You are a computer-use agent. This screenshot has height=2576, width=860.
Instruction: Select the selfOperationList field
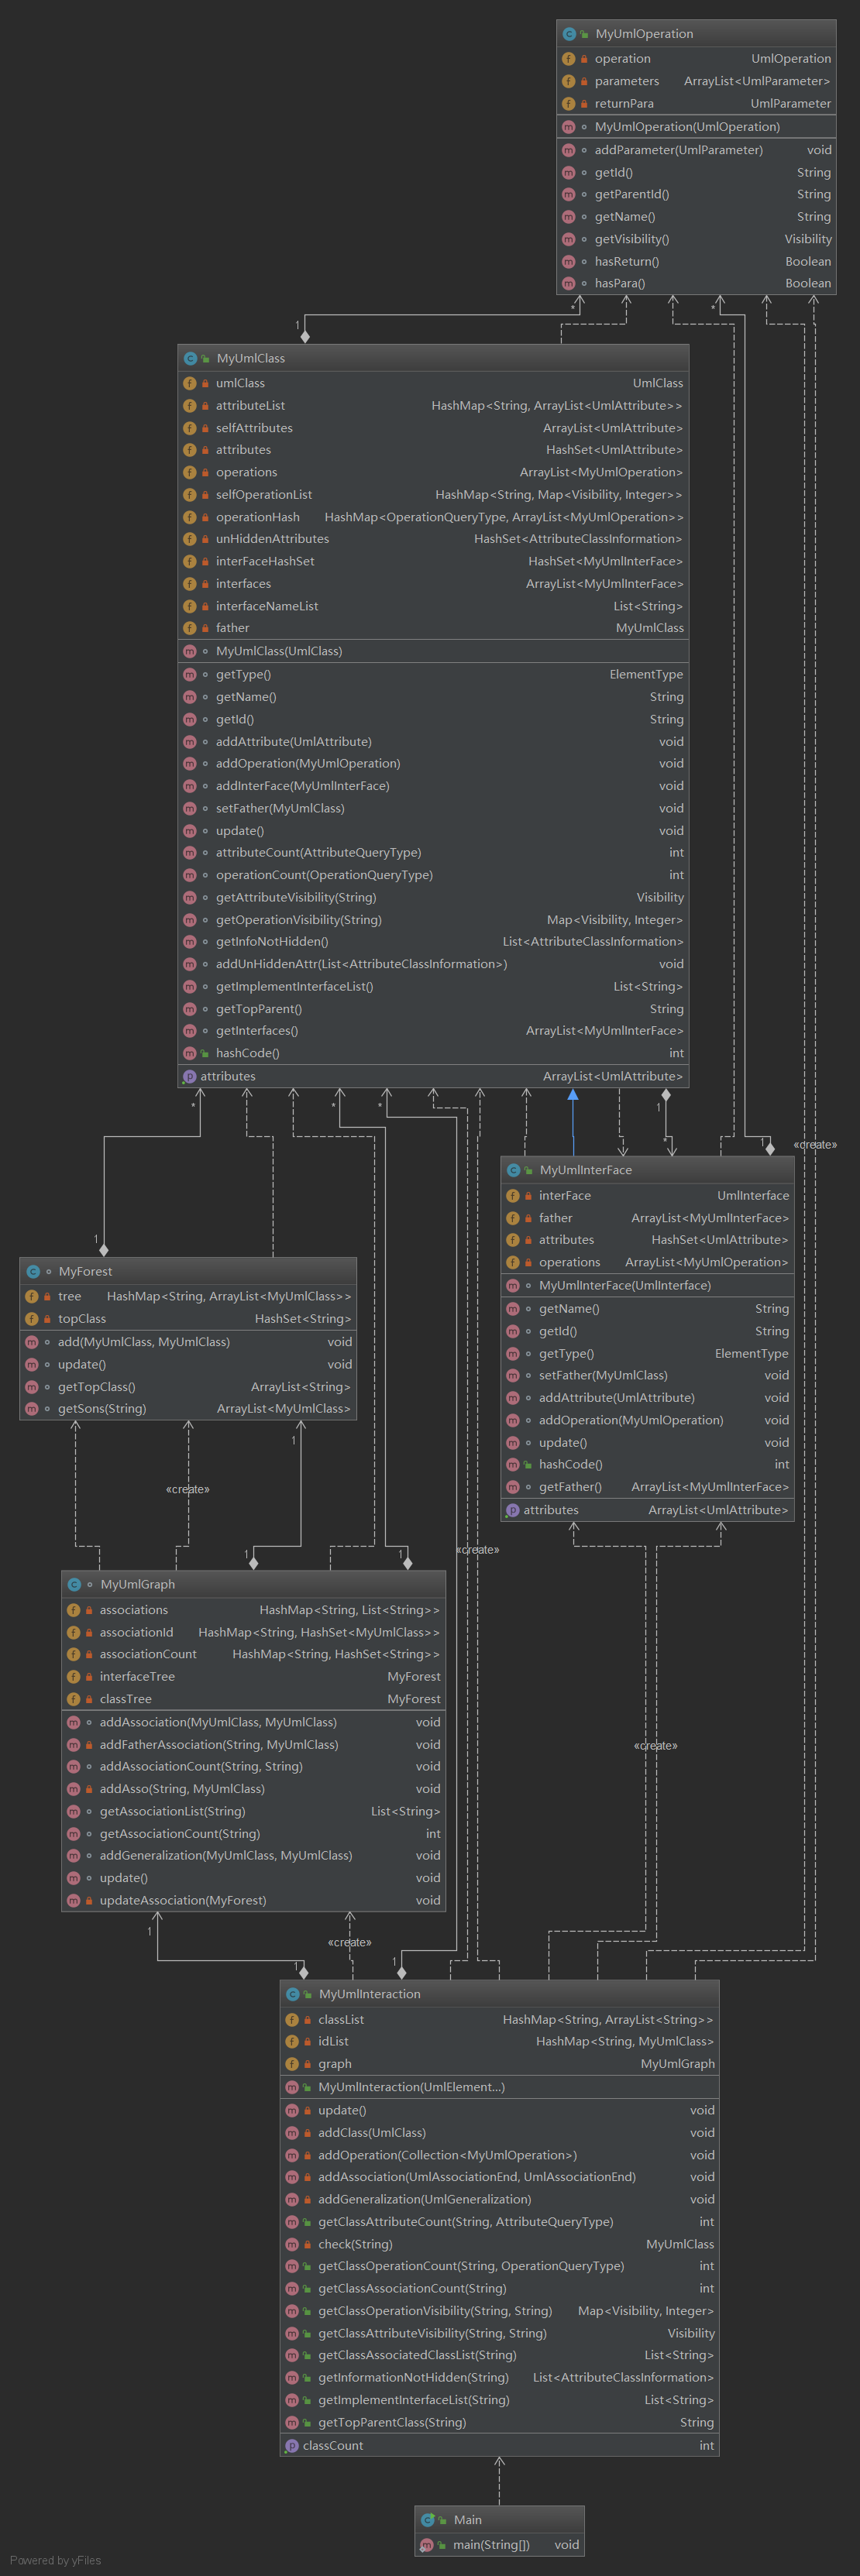[x=433, y=495]
